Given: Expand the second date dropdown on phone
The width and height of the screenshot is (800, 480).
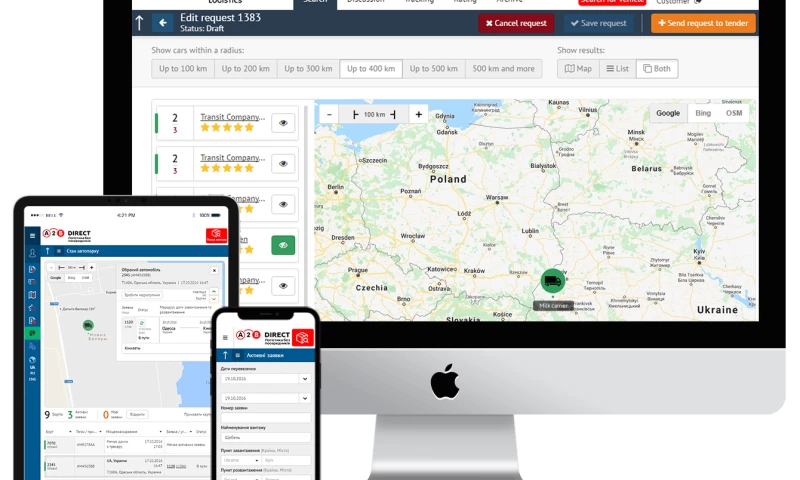Looking at the screenshot, I should pos(305,398).
